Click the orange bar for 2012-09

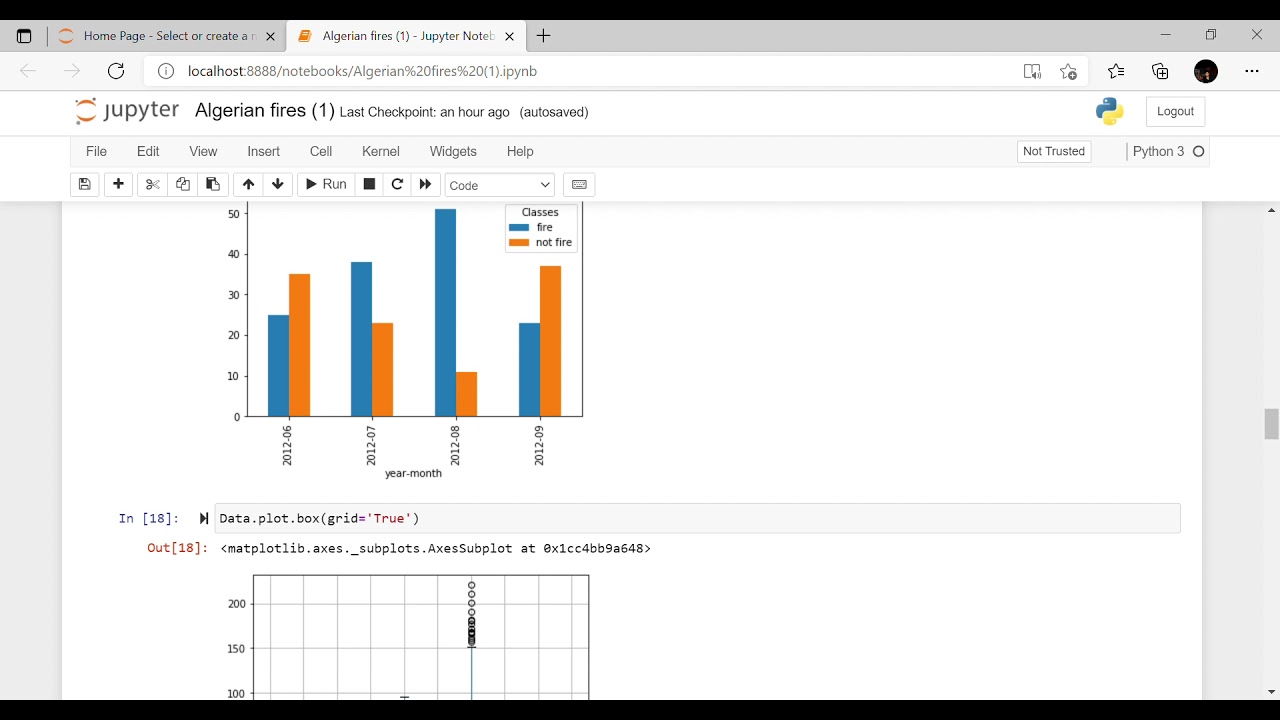click(x=550, y=341)
